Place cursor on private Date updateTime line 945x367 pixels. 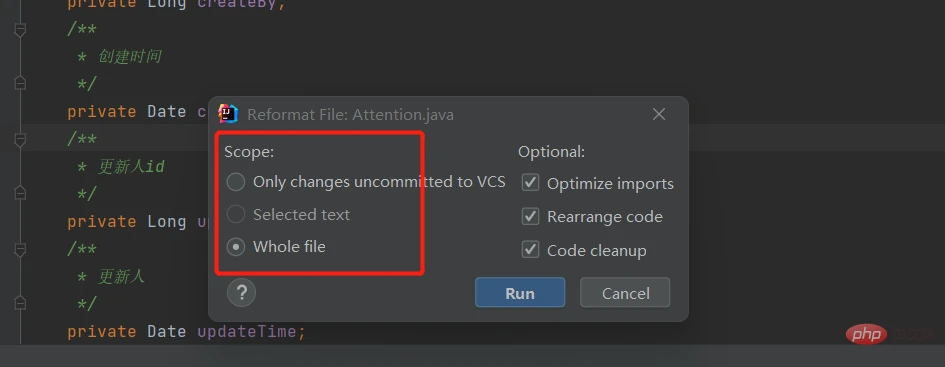[x=186, y=331]
